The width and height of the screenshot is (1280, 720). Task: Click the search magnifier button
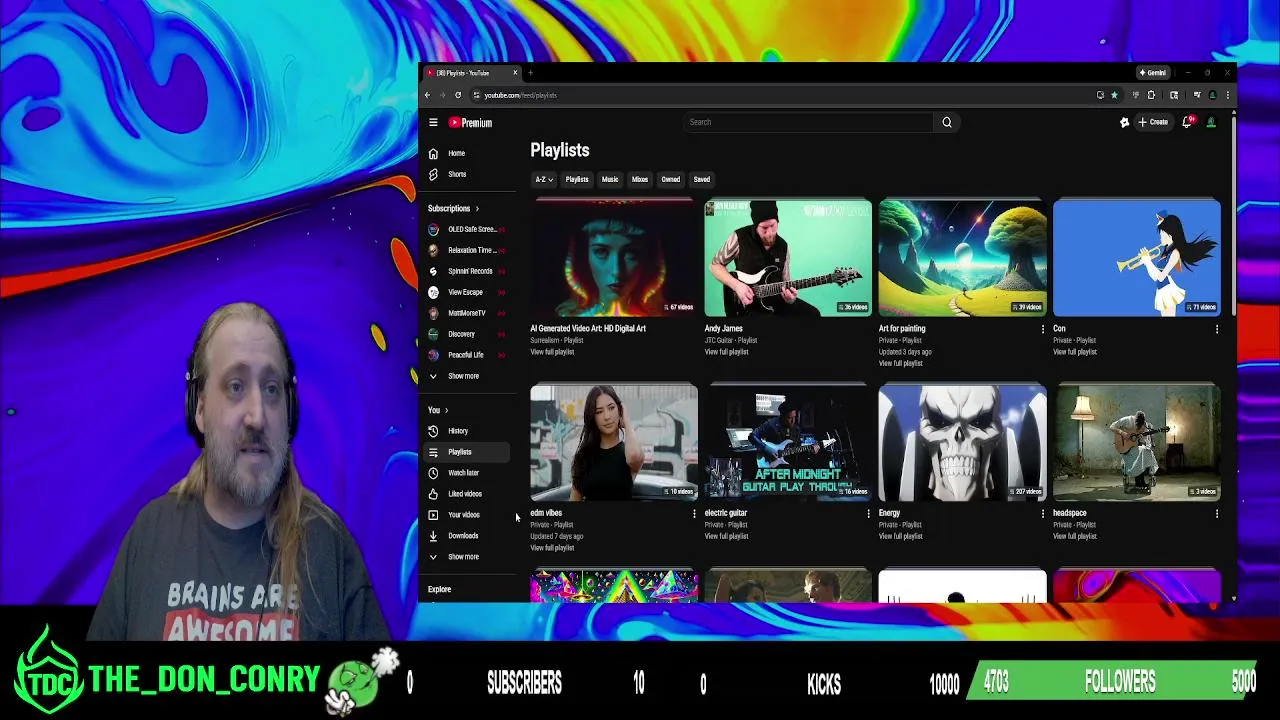[947, 122]
